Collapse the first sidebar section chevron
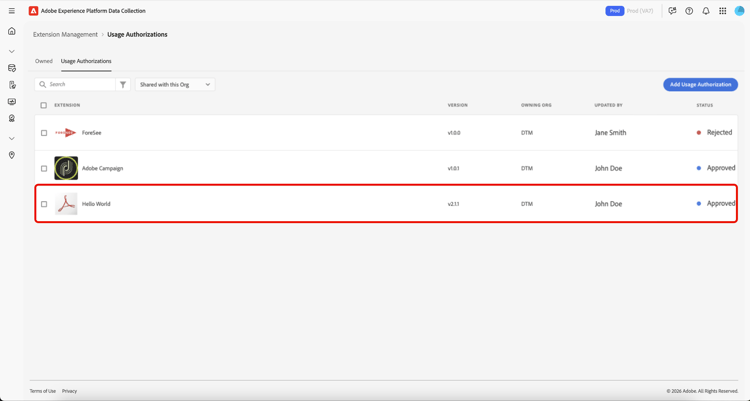The image size is (750, 401). (x=12, y=51)
